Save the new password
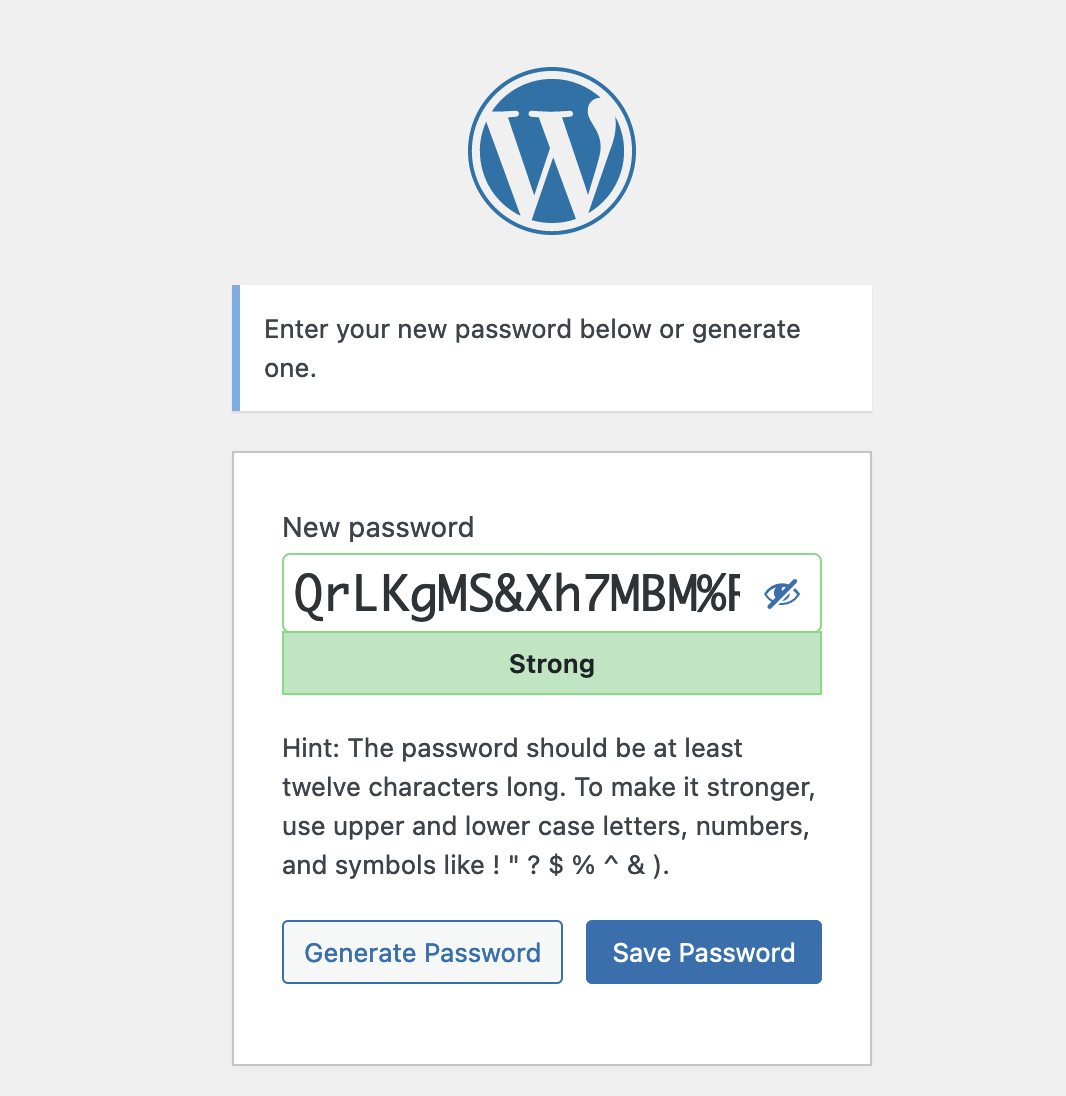This screenshot has height=1096, width=1066. [x=703, y=952]
